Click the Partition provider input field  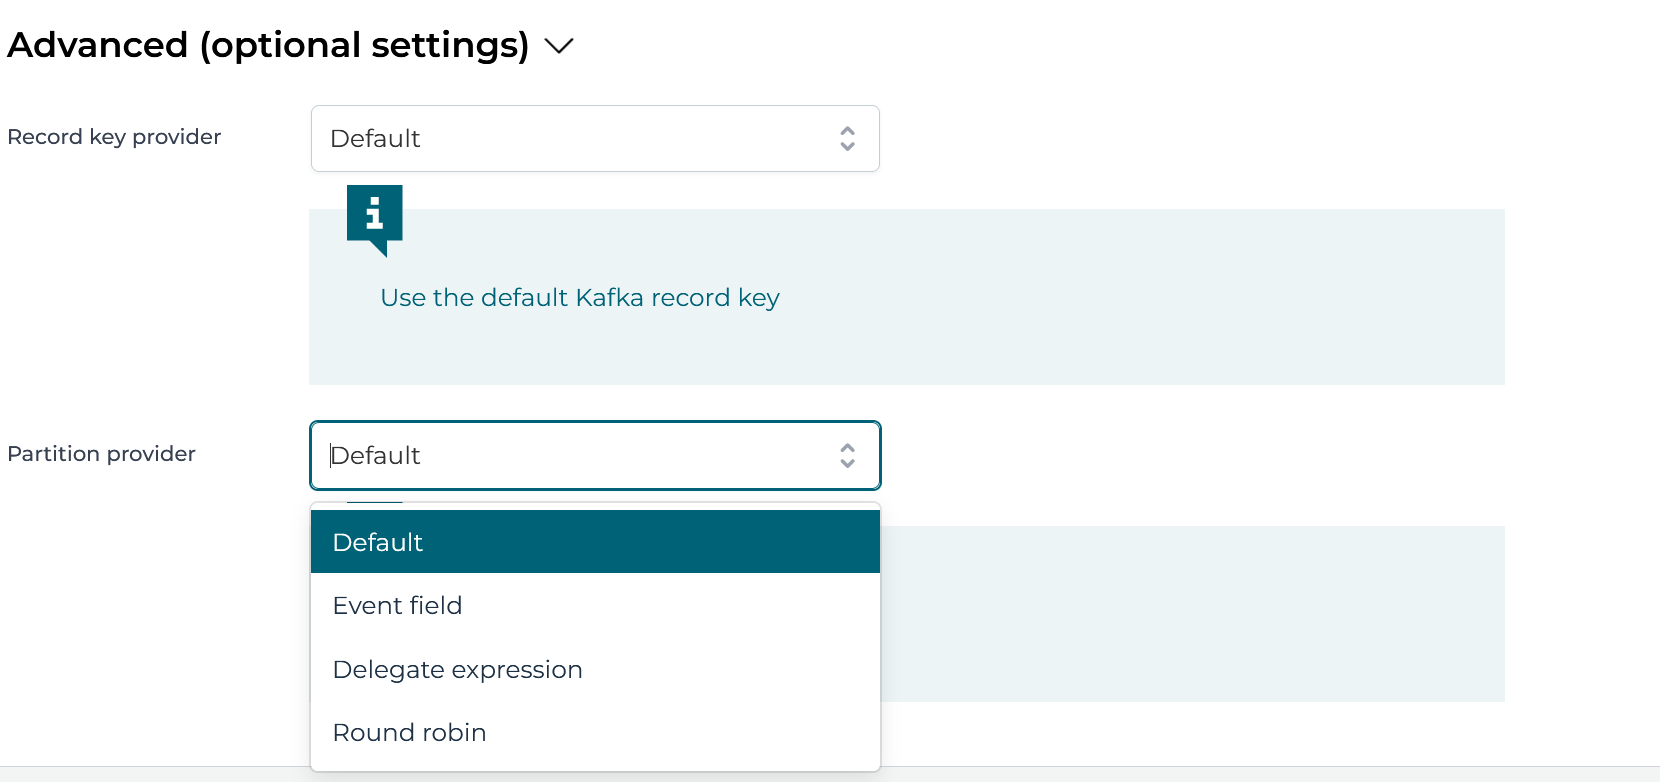(595, 455)
